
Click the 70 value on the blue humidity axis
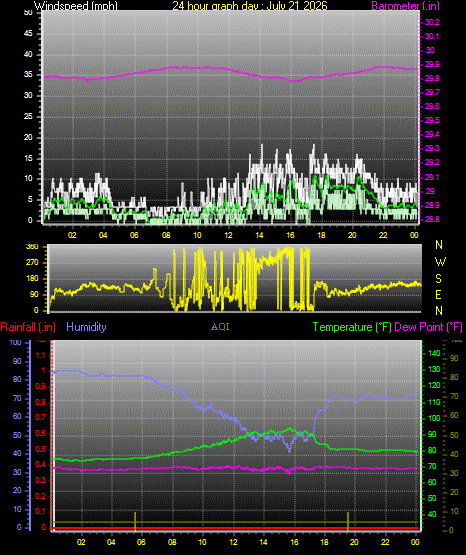tap(17, 398)
